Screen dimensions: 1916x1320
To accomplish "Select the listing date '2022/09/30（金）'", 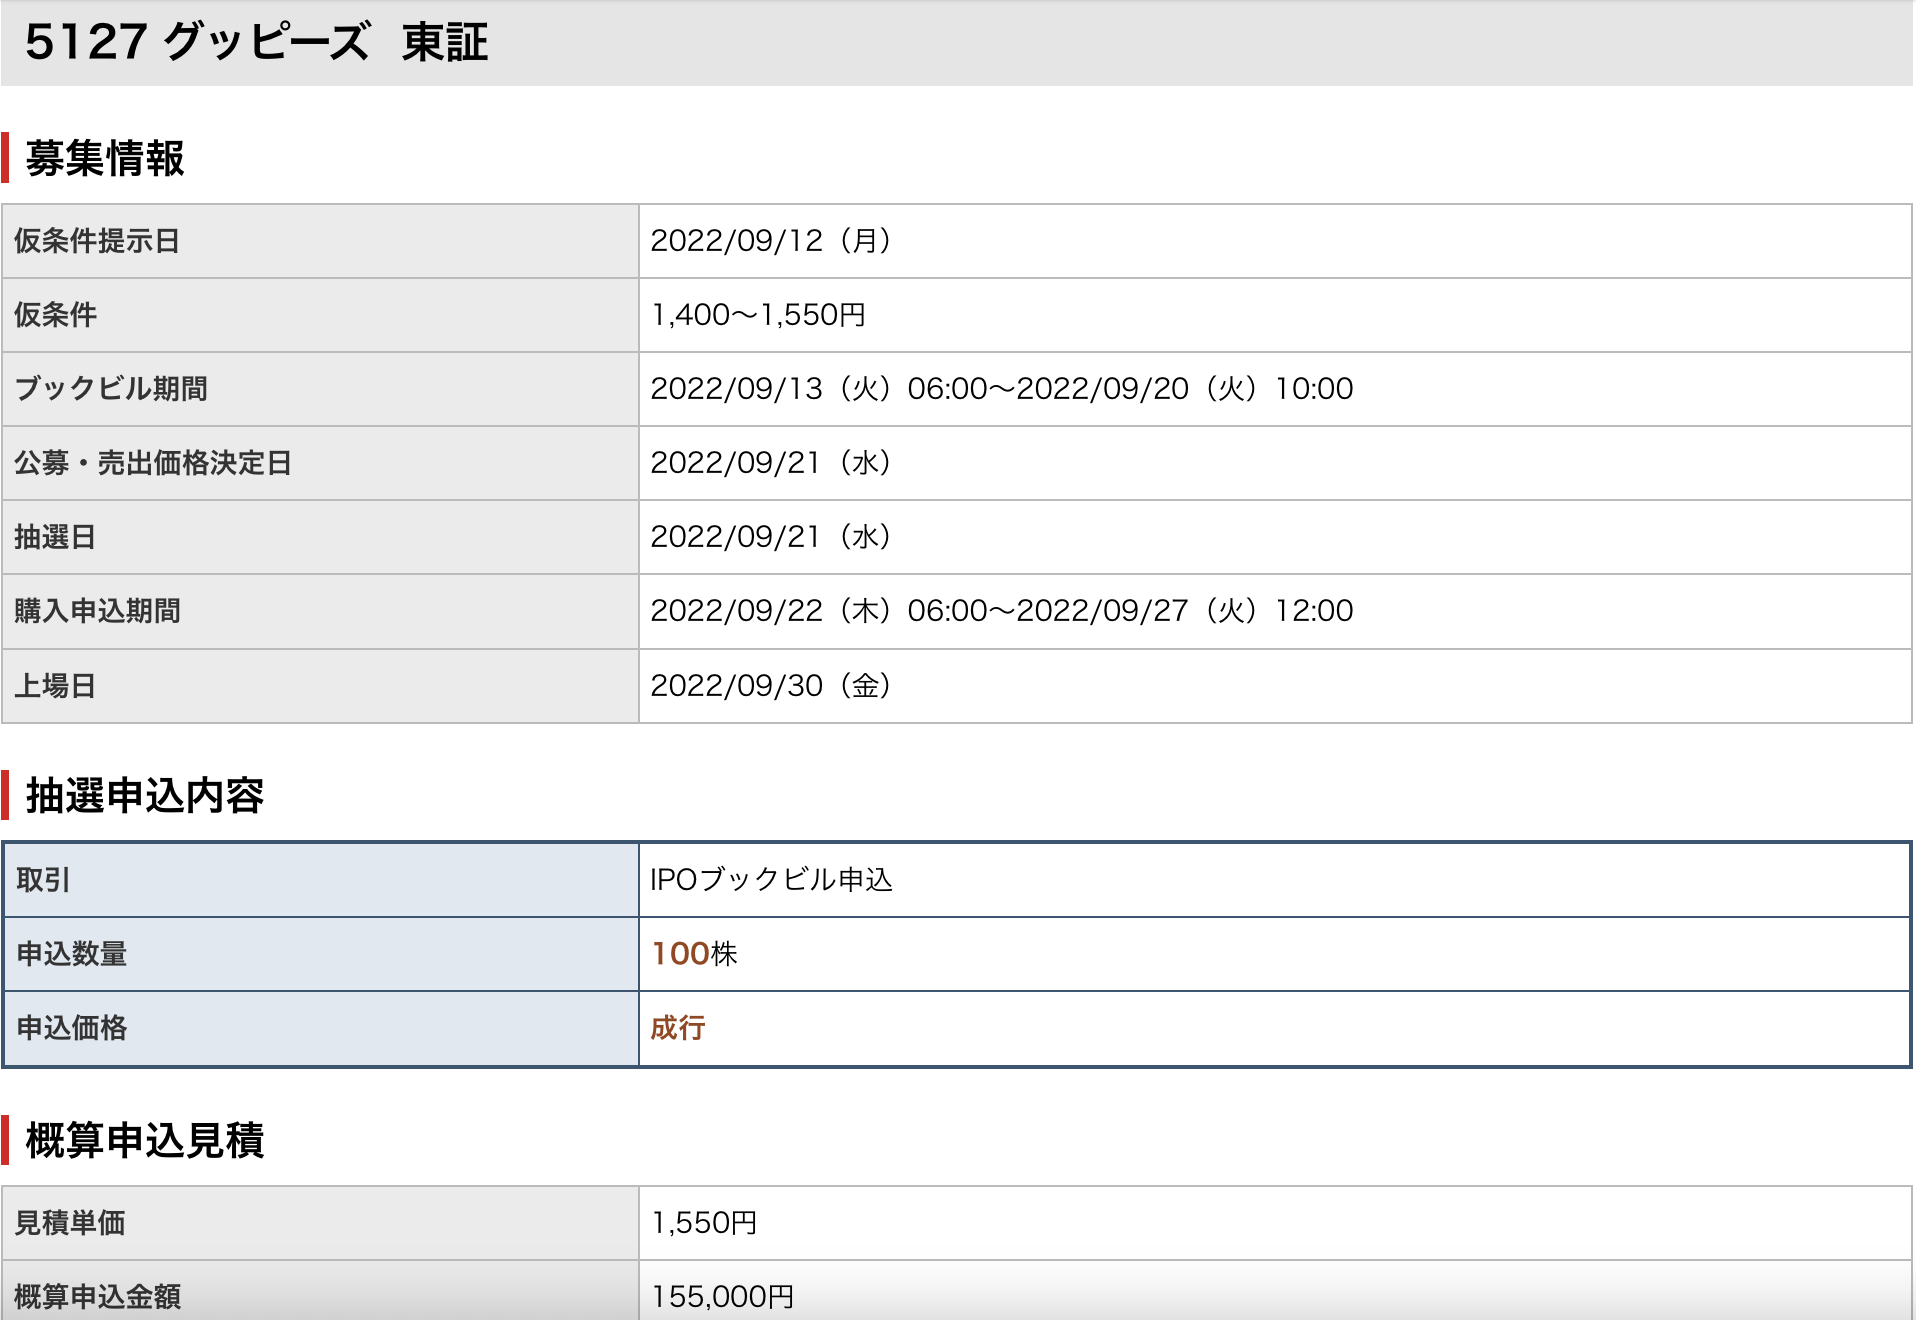I will coord(770,686).
